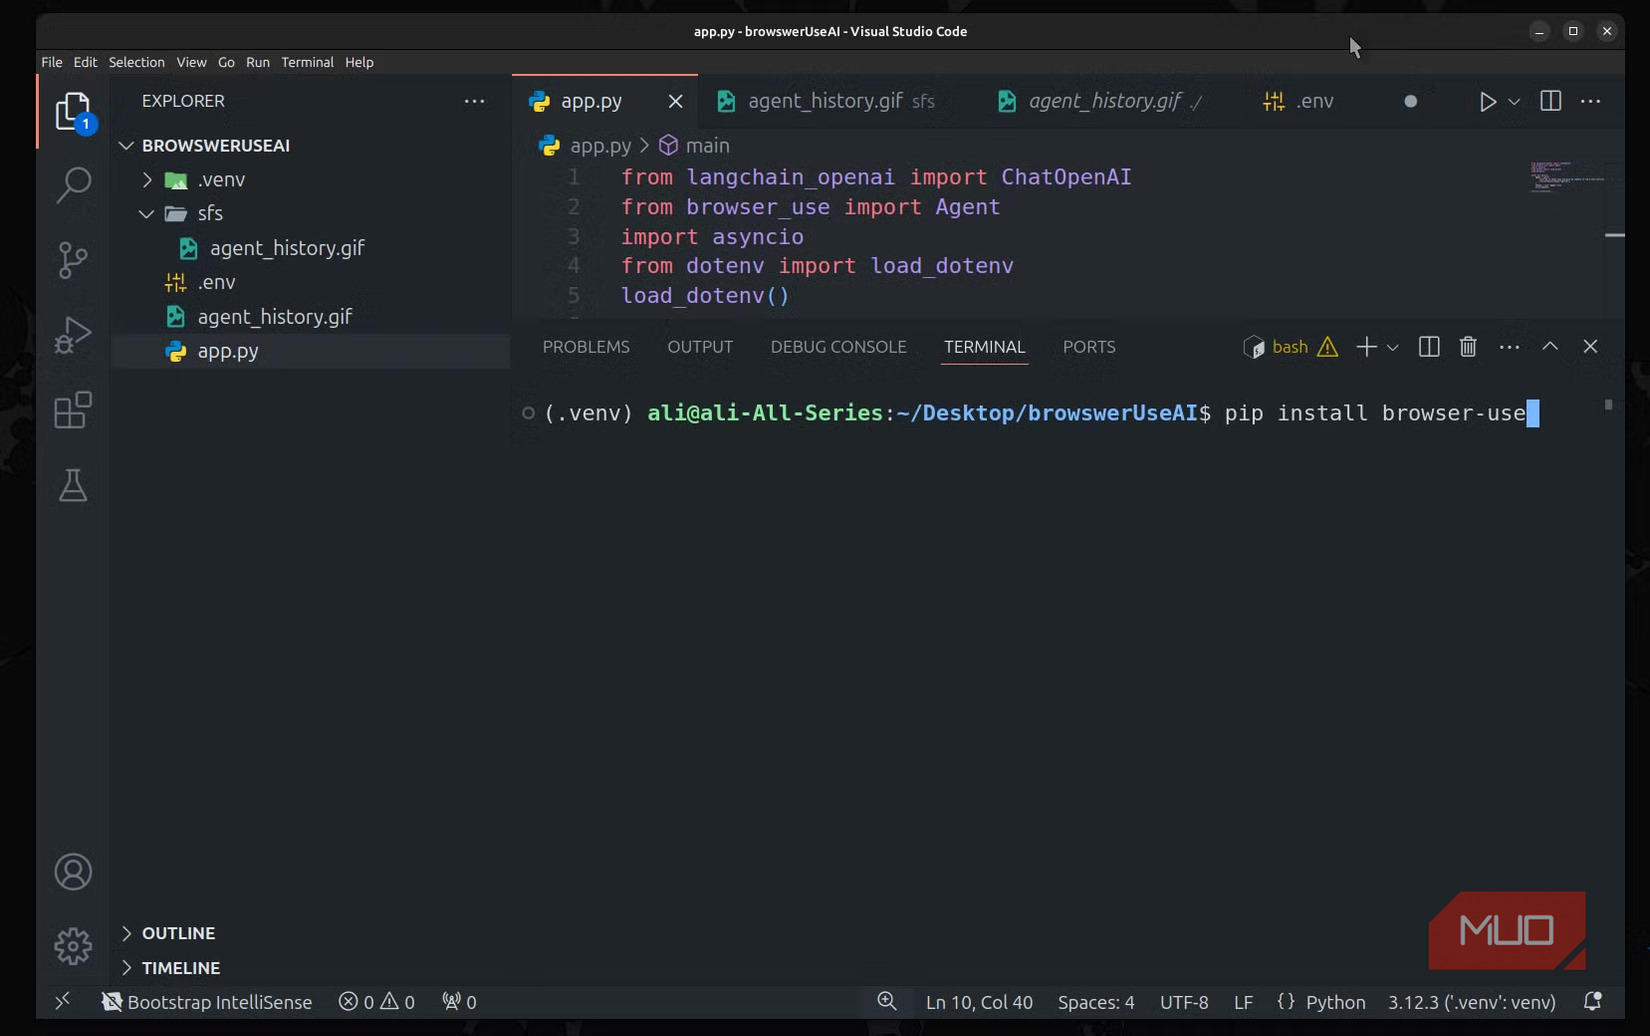Switch to the DEBUG CONSOLE tab

click(838, 347)
